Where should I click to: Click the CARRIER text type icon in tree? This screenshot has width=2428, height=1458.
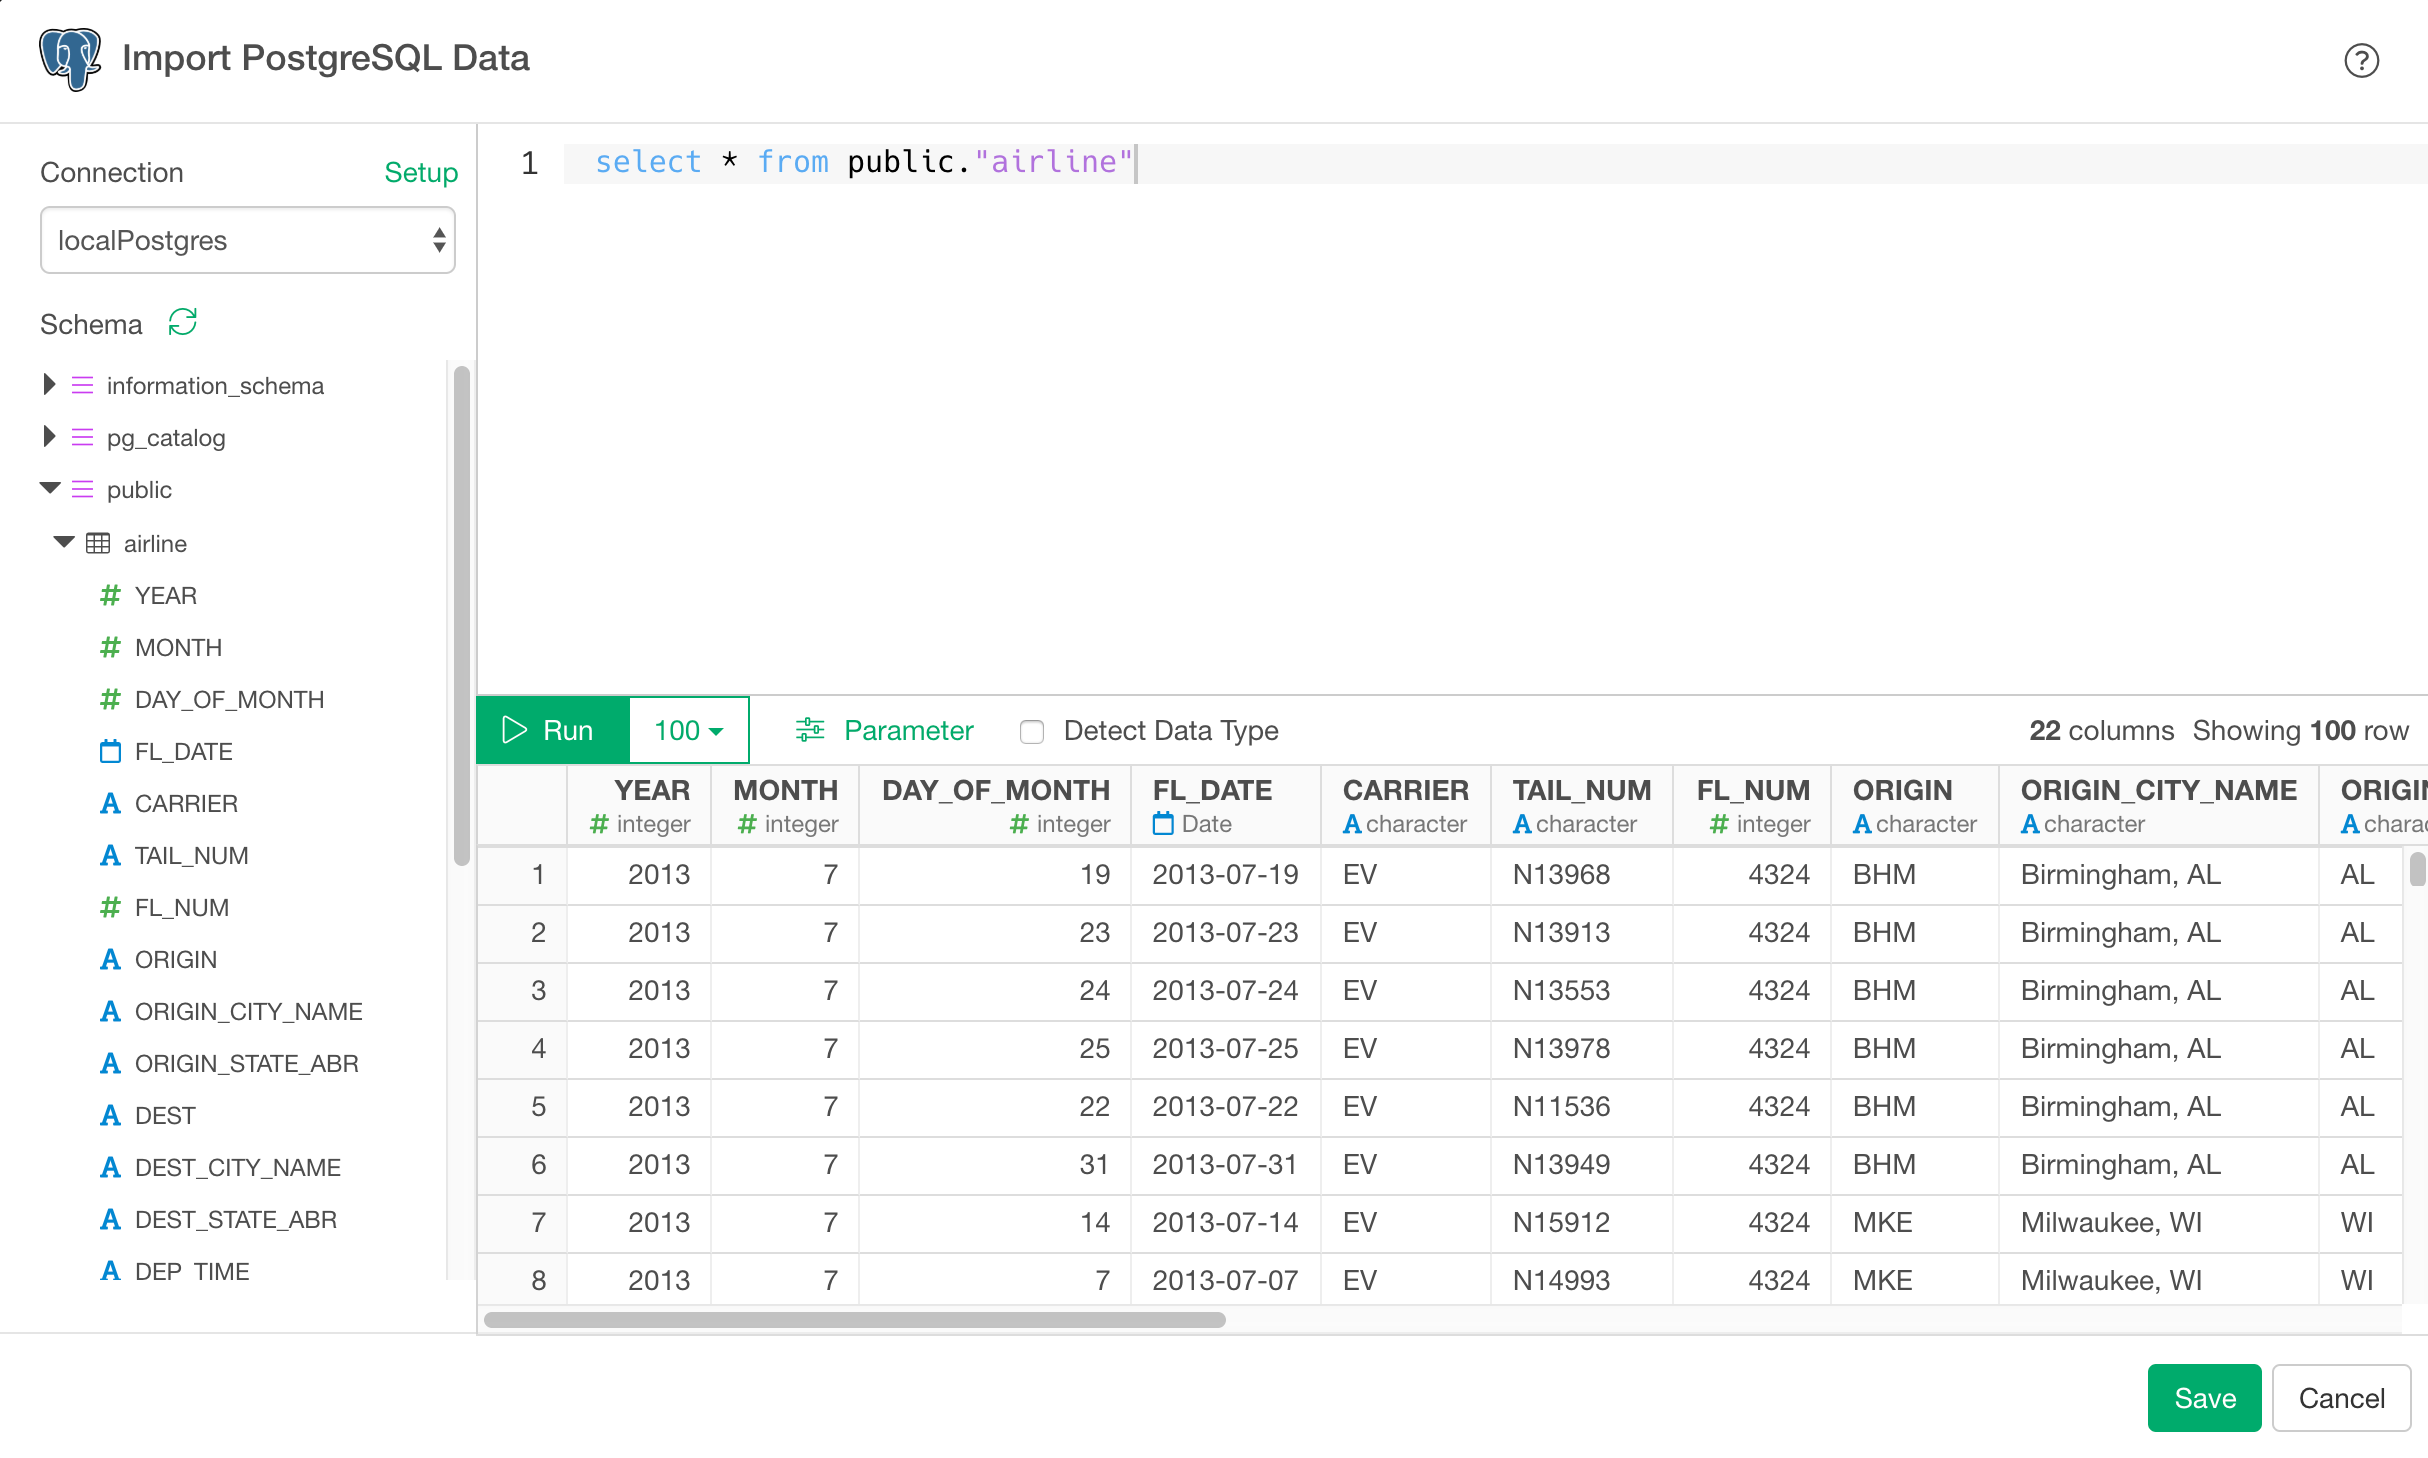110,803
